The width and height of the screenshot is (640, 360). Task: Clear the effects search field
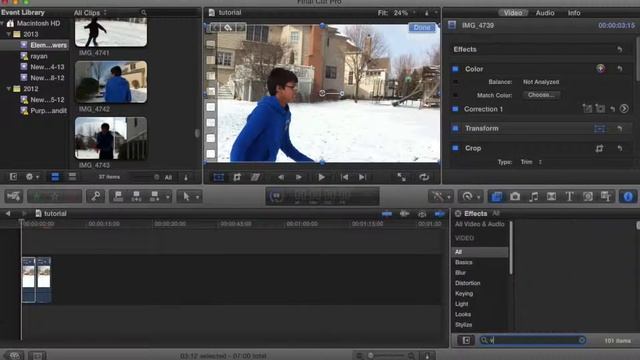pyautogui.click(x=582, y=340)
